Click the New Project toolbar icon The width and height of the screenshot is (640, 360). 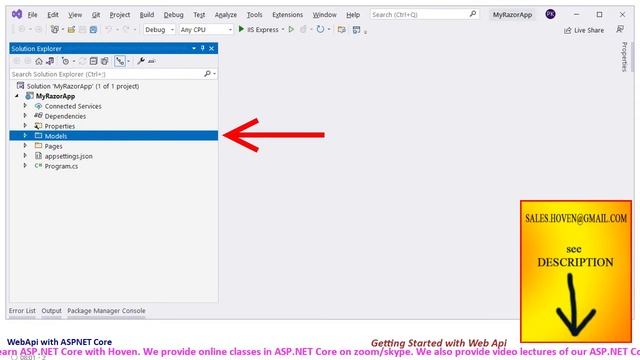54,29
